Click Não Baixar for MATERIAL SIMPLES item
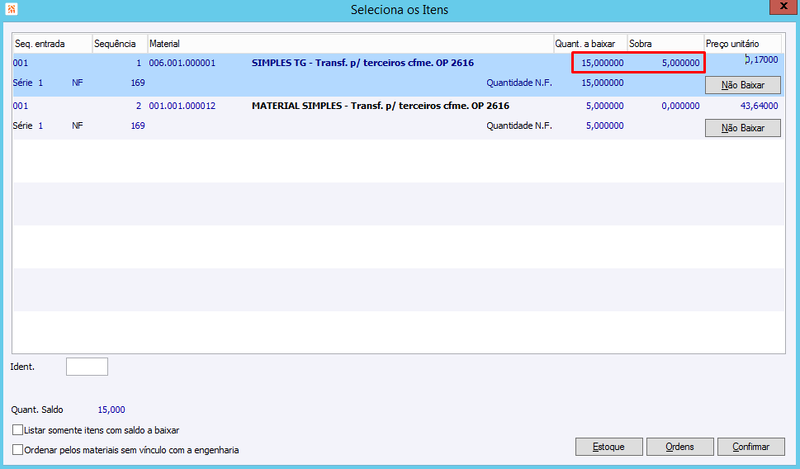800x469 pixels. pos(743,128)
